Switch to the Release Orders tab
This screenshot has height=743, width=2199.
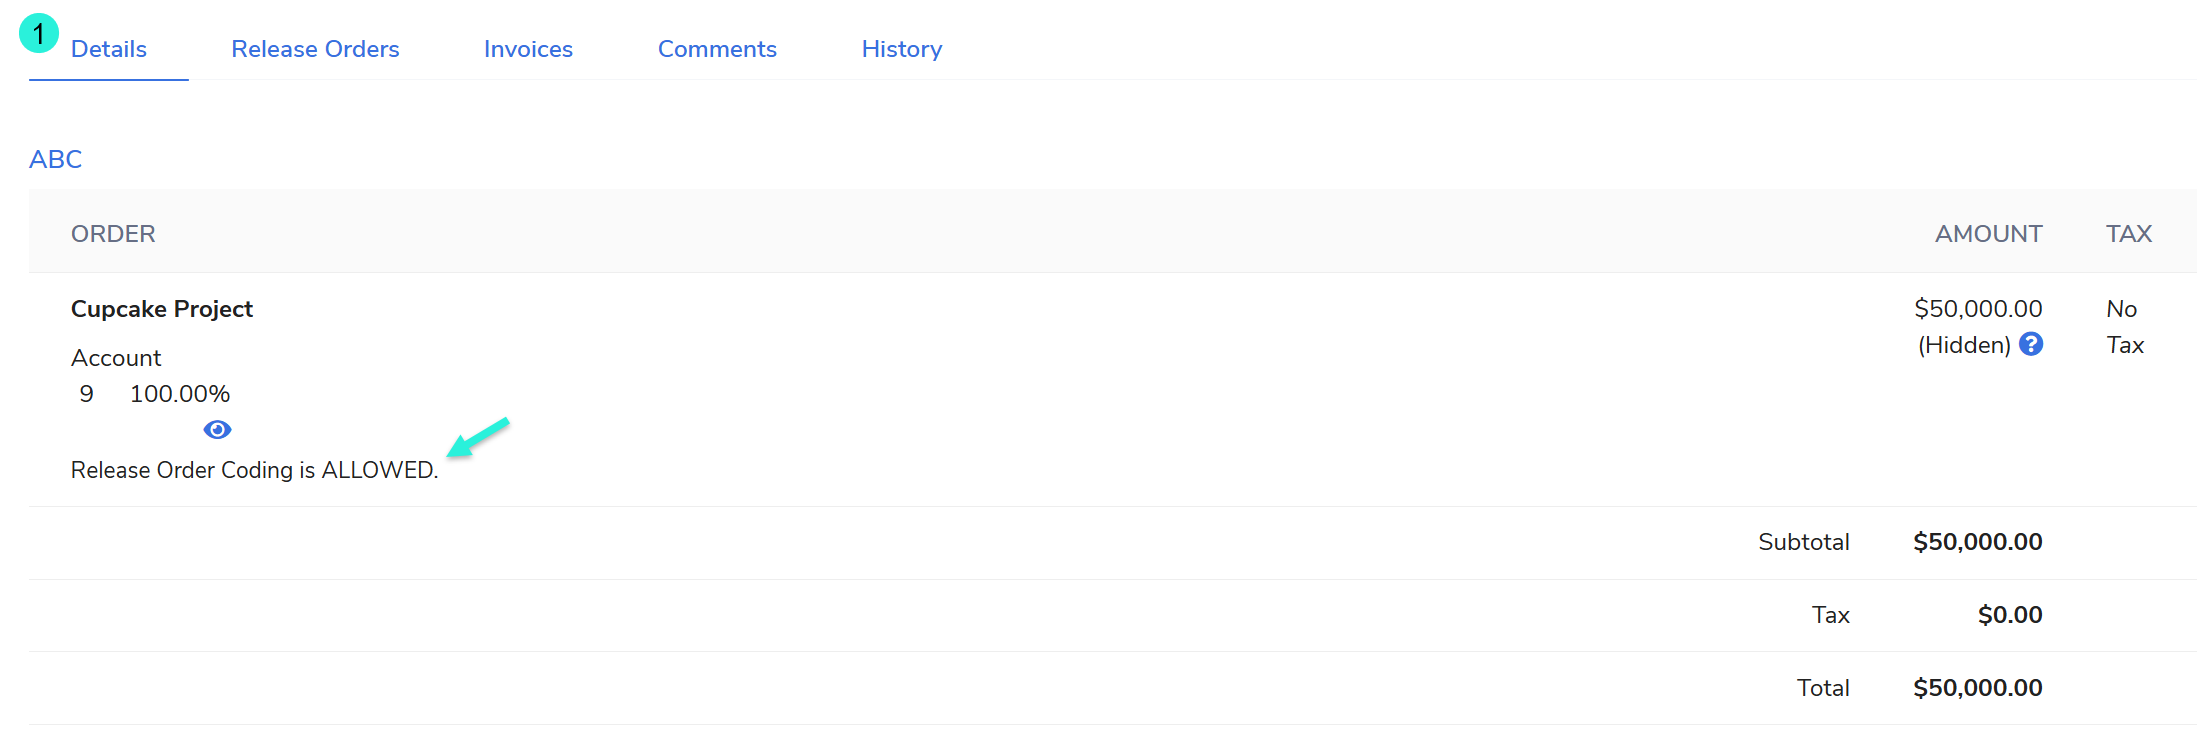coord(315,49)
